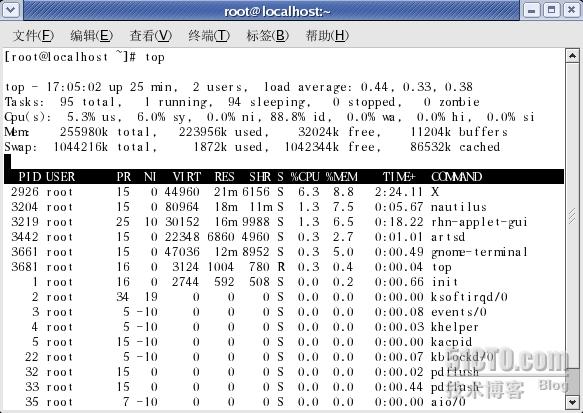583x413 pixels.
Task: Click the 2:24.11 time value for X
Action: tap(399, 192)
